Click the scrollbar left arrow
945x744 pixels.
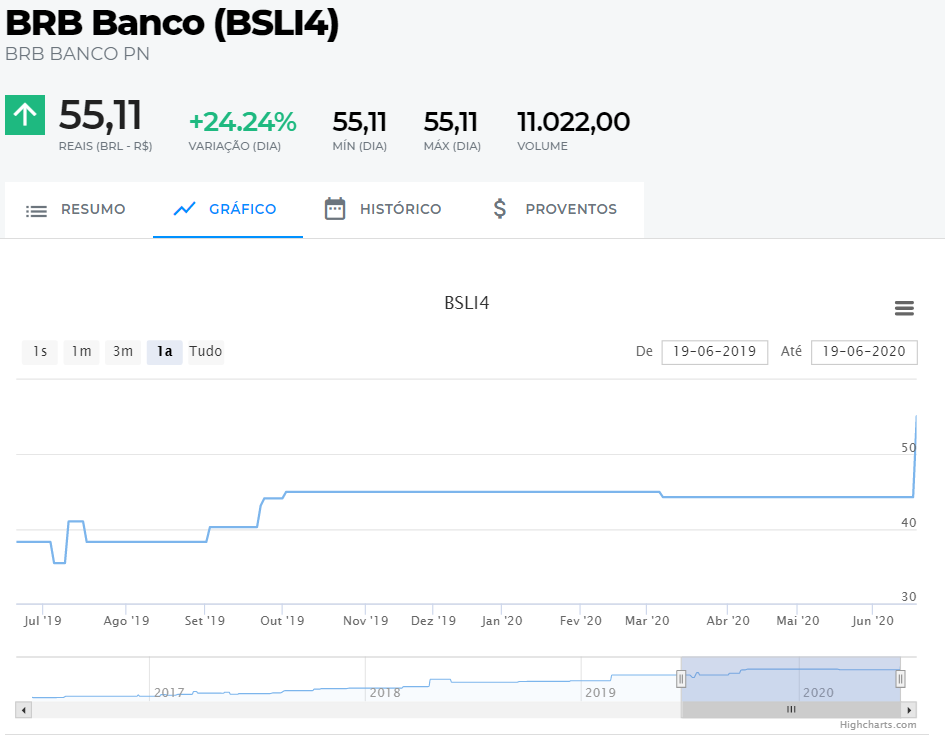click(x=24, y=710)
